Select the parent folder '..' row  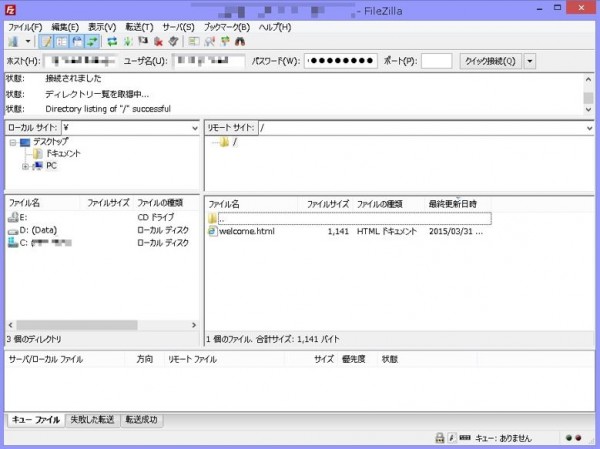tap(349, 219)
